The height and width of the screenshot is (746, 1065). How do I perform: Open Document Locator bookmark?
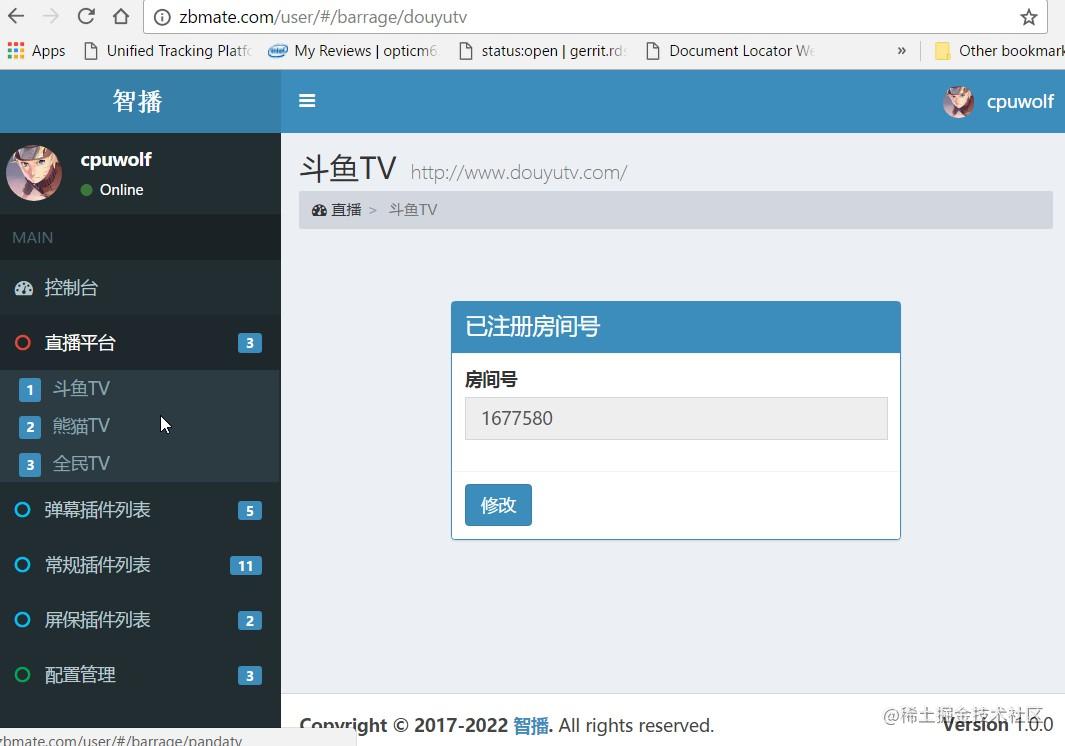coord(729,51)
